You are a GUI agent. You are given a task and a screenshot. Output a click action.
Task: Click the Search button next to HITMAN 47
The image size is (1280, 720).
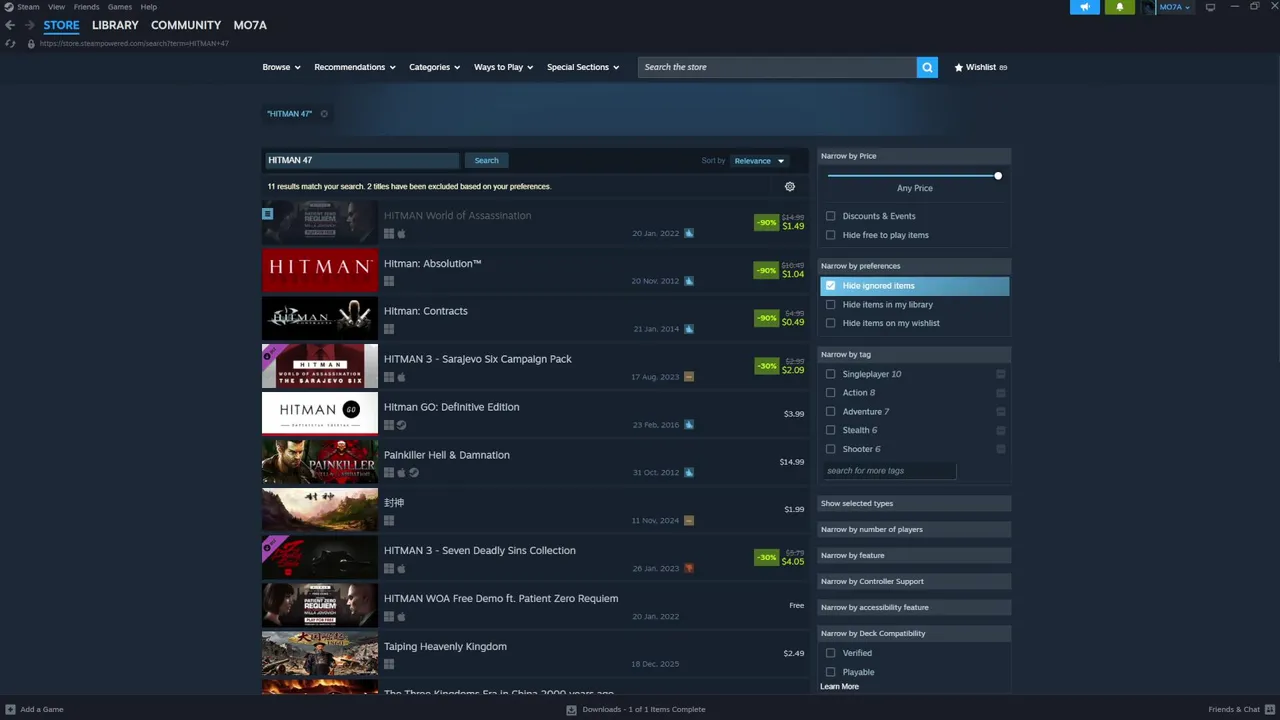[486, 160]
